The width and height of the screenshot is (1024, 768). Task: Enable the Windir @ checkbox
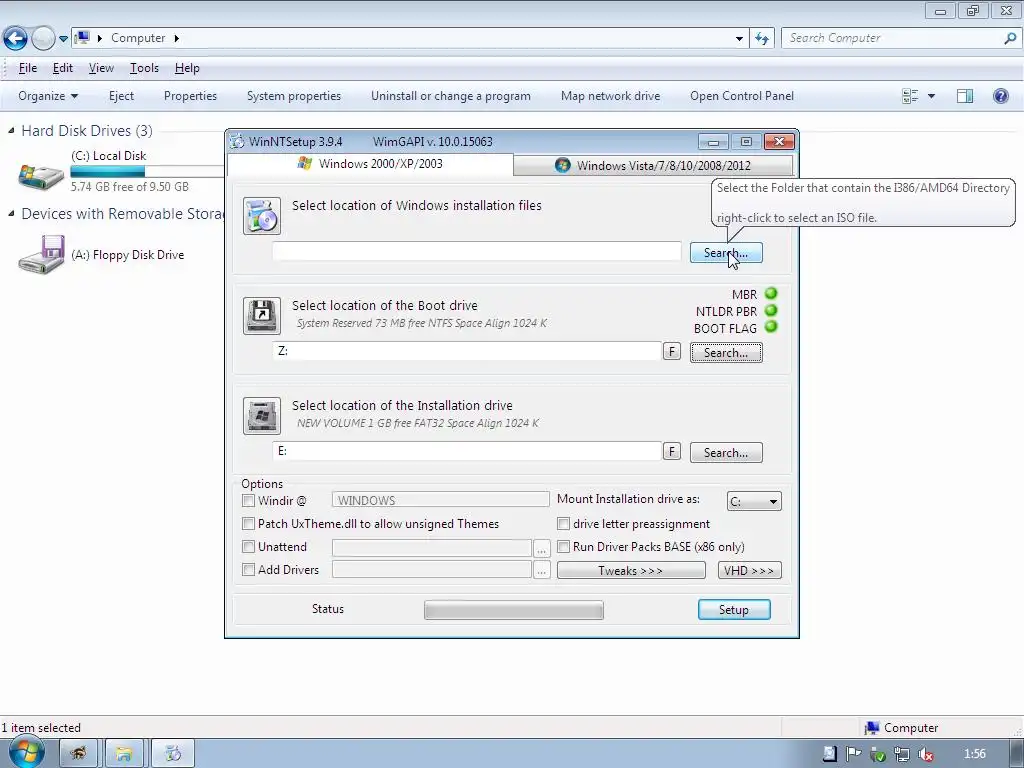(x=248, y=501)
